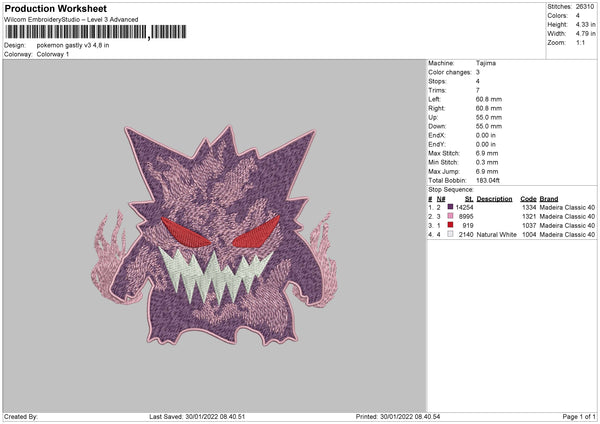Screen dimensions: 600x424
Task: Click the Description column header
Action: coord(494,198)
